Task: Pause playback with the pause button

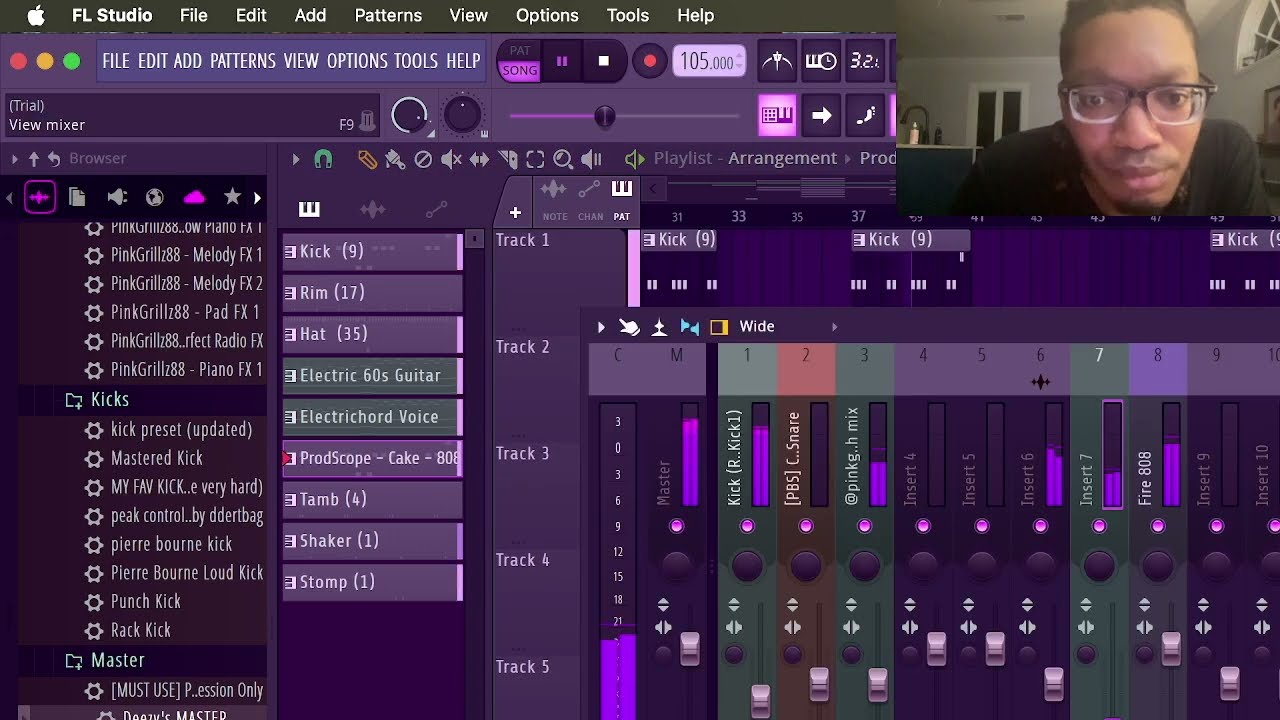Action: tap(562, 61)
